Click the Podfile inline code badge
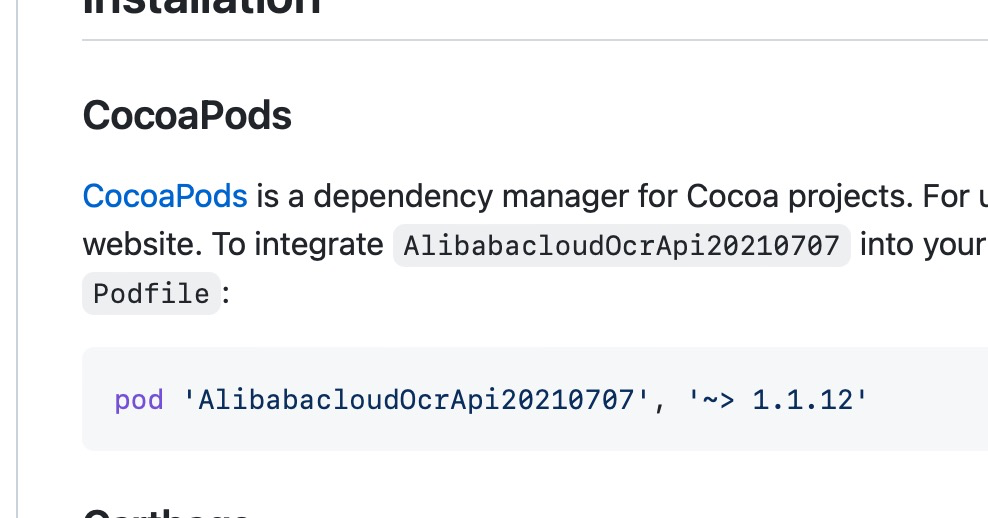 151,293
